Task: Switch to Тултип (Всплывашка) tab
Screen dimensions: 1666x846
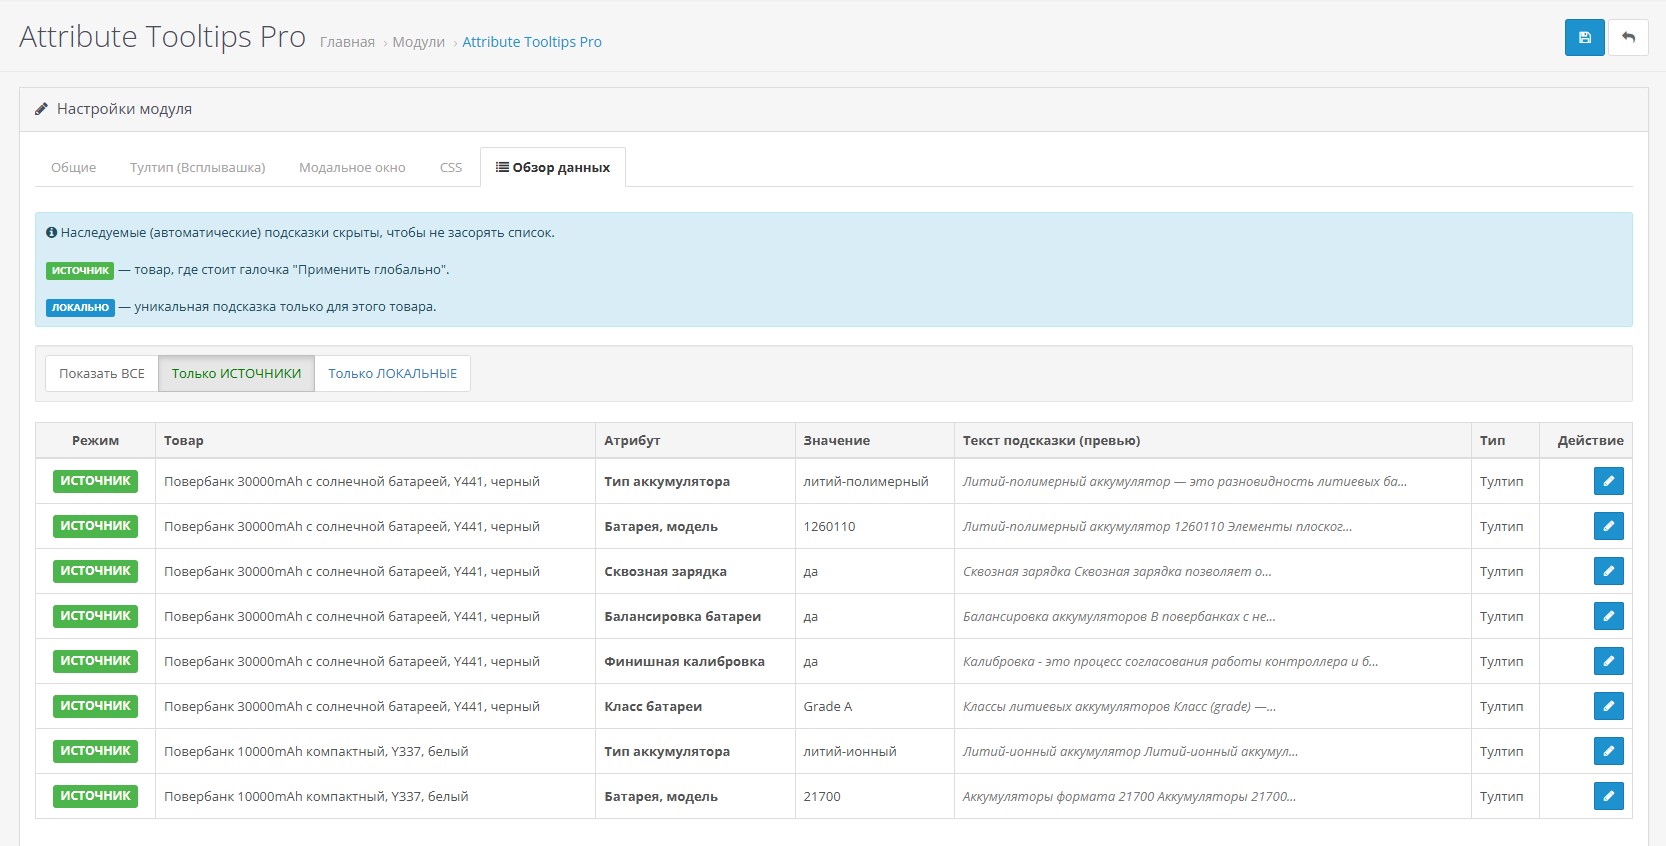Action: click(198, 167)
